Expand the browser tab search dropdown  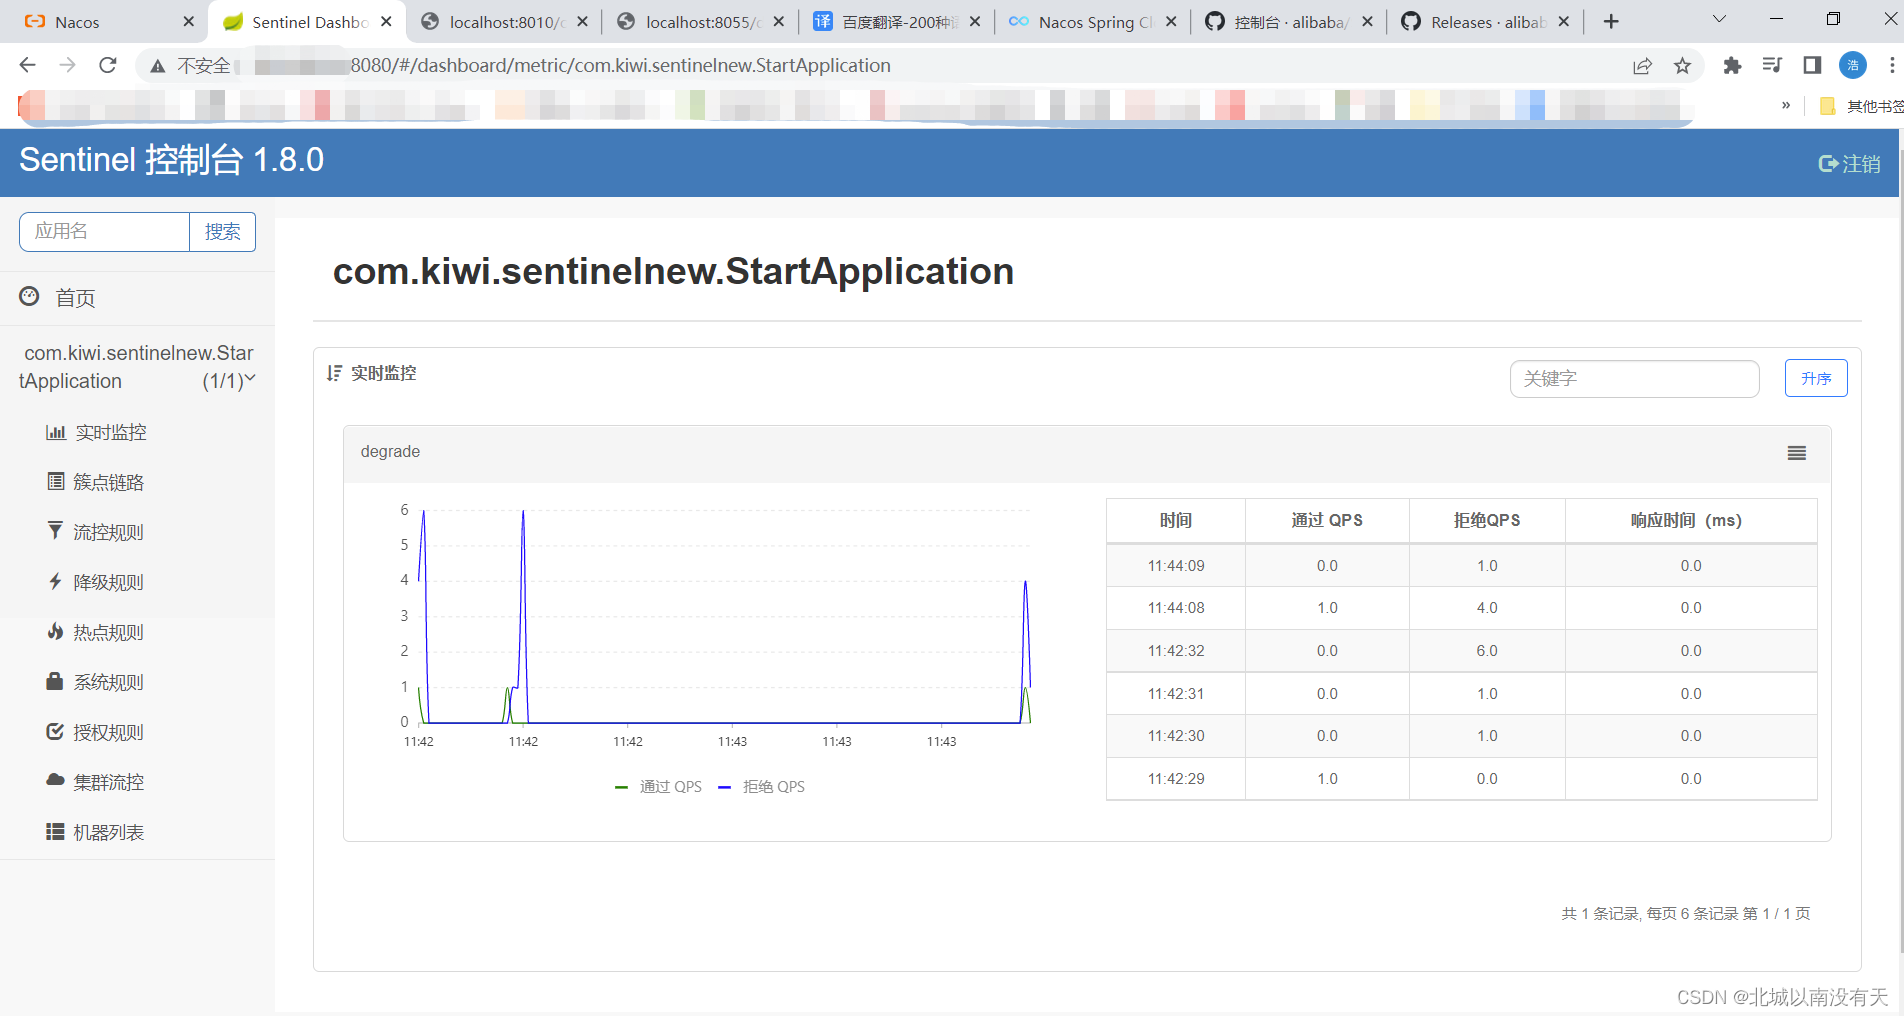(x=1720, y=19)
